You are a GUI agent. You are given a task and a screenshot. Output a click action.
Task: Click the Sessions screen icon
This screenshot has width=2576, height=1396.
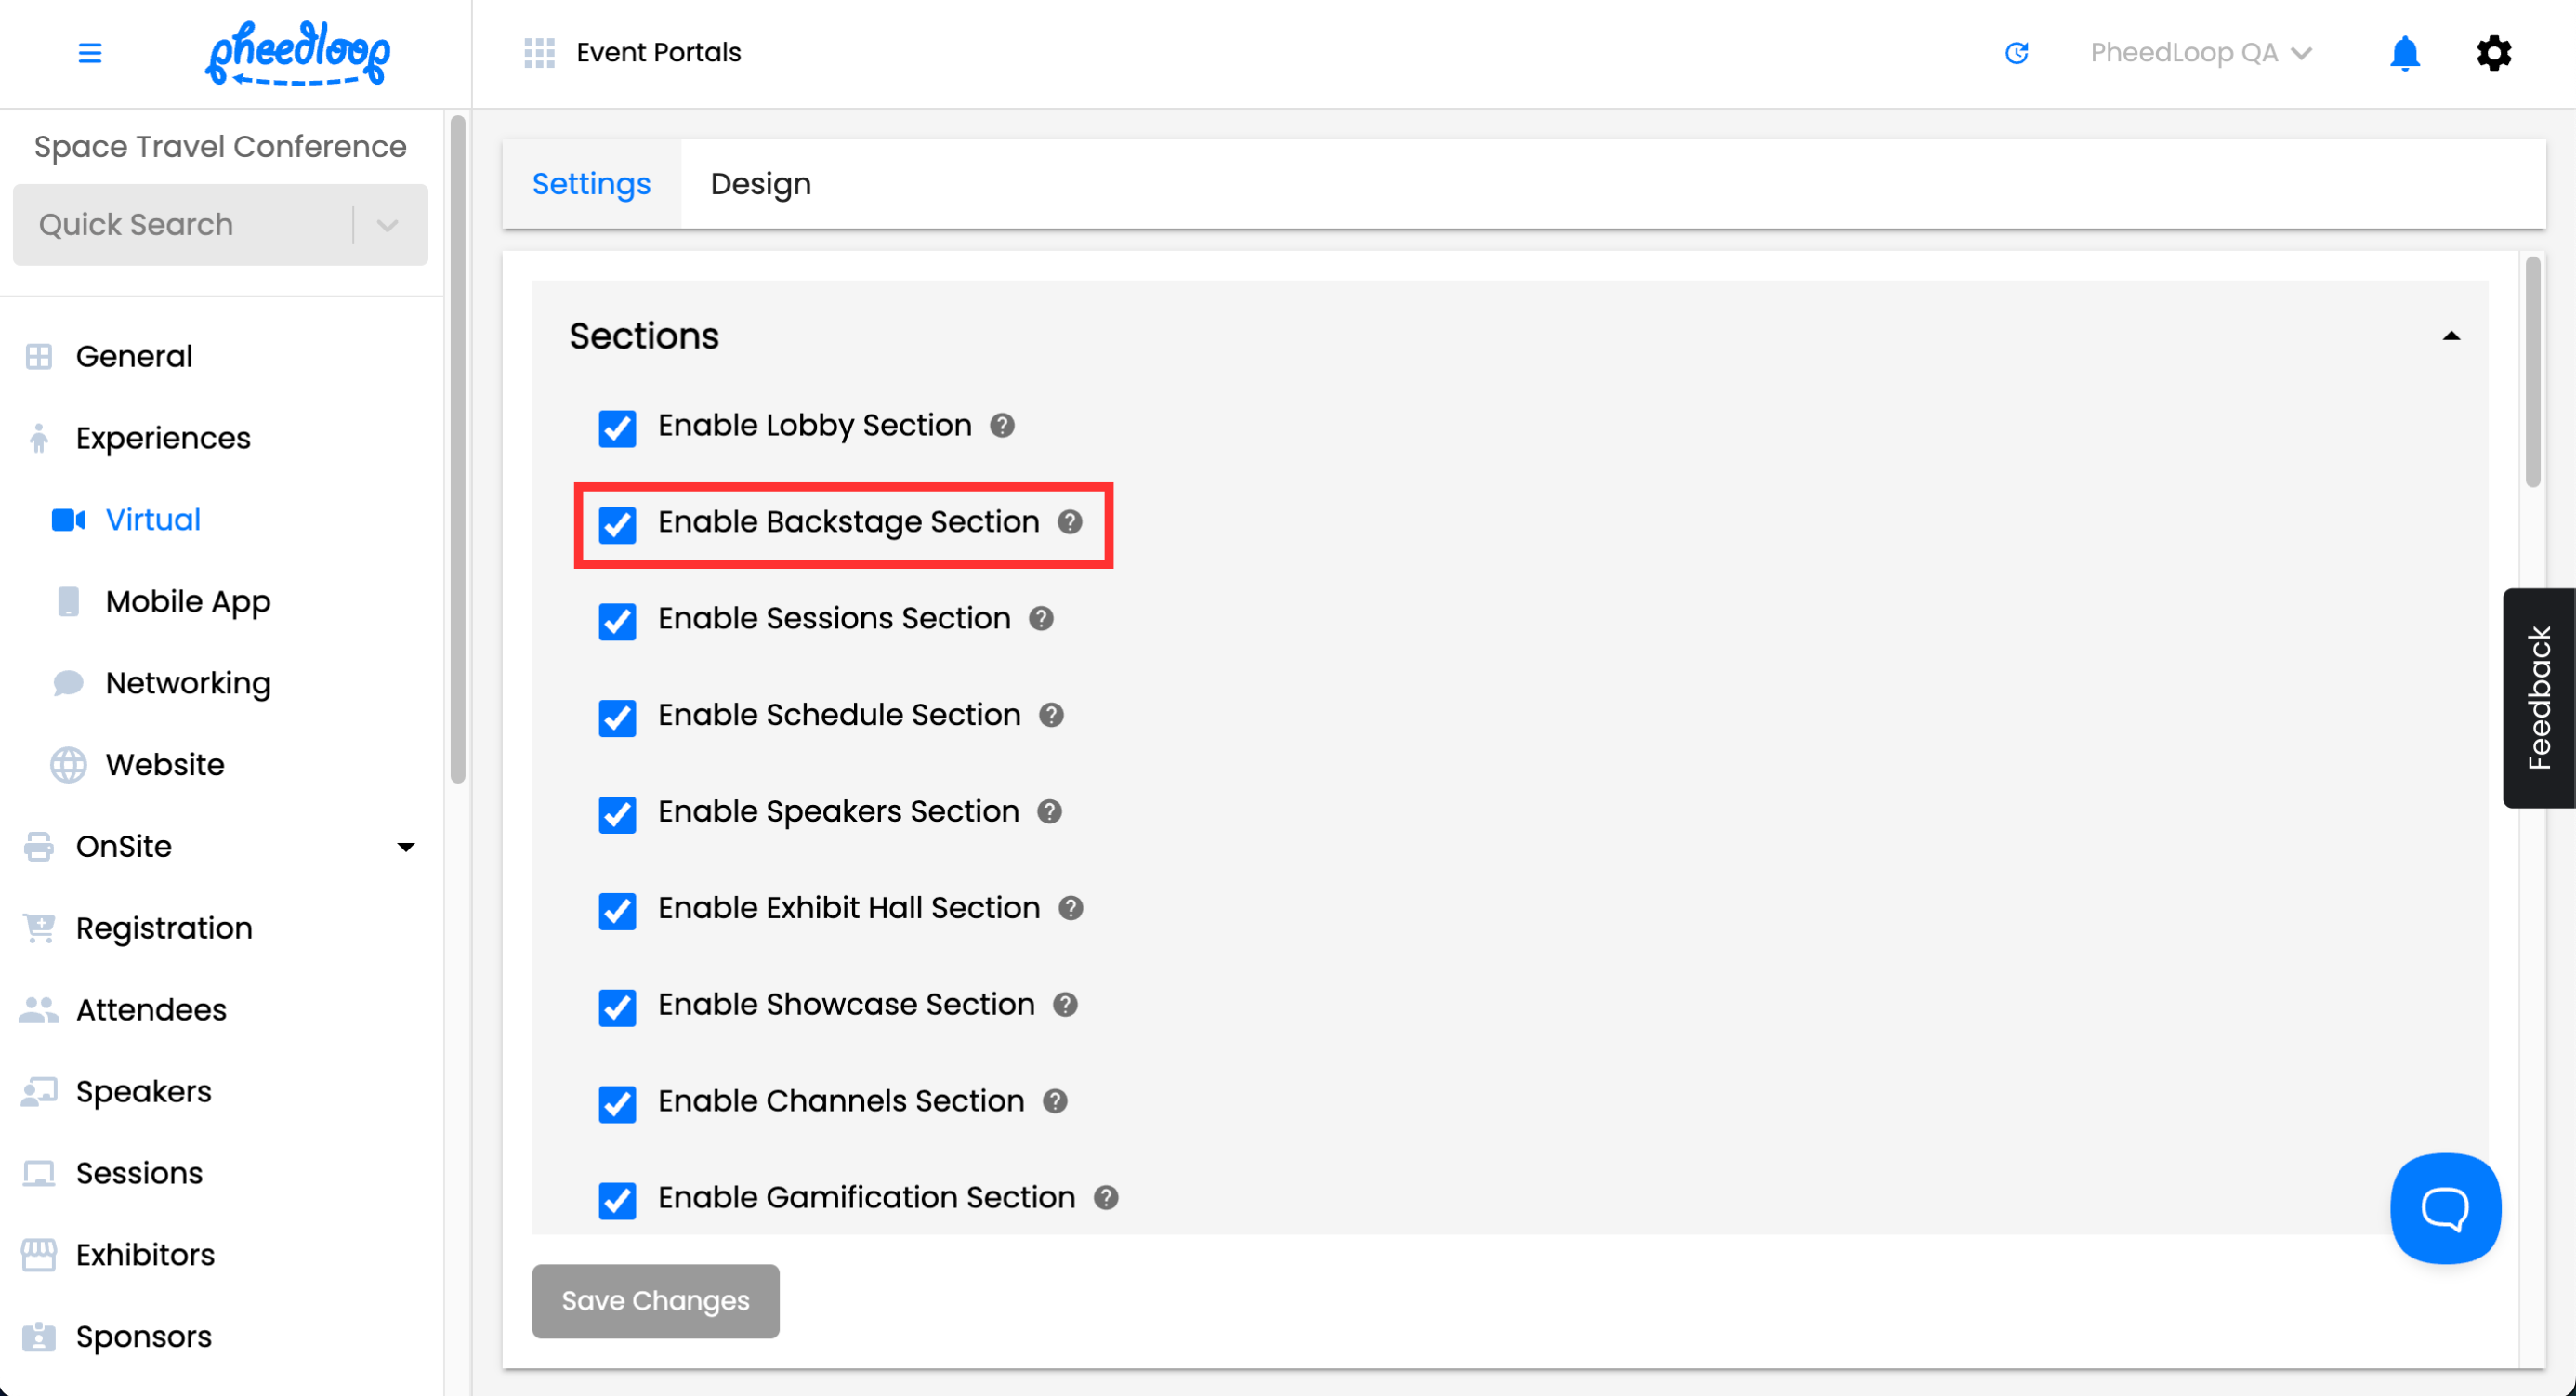(39, 1173)
